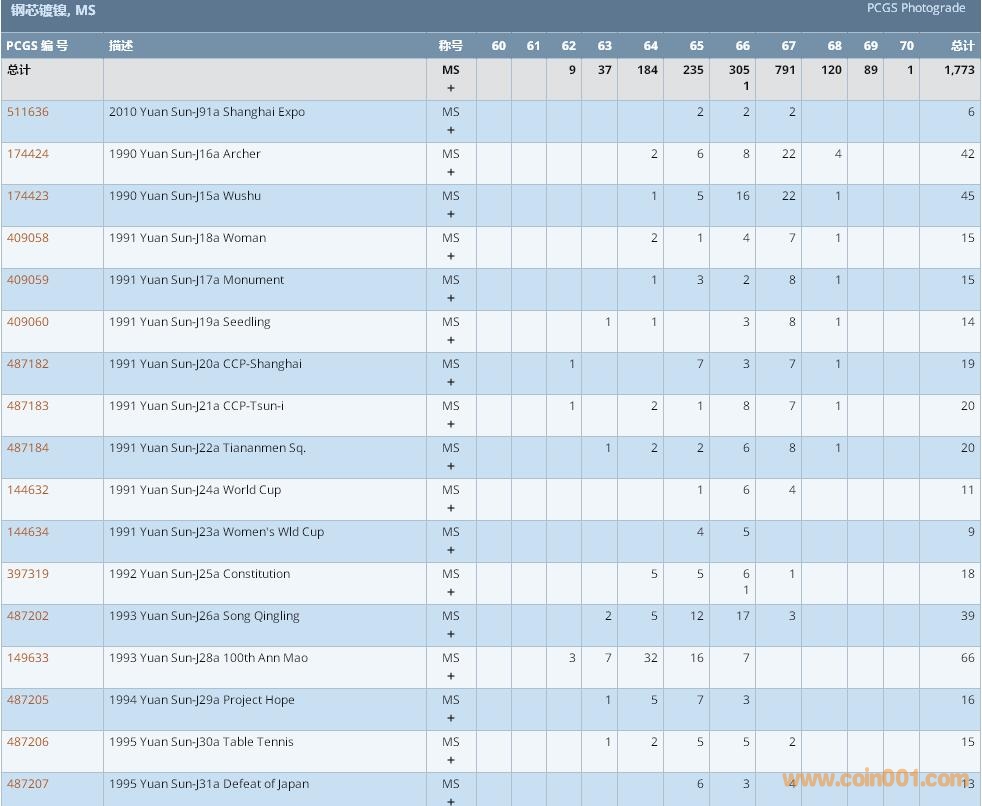The width and height of the screenshot is (982, 806).
Task: Click the PCGS 编号 column header
Action: tap(37, 46)
